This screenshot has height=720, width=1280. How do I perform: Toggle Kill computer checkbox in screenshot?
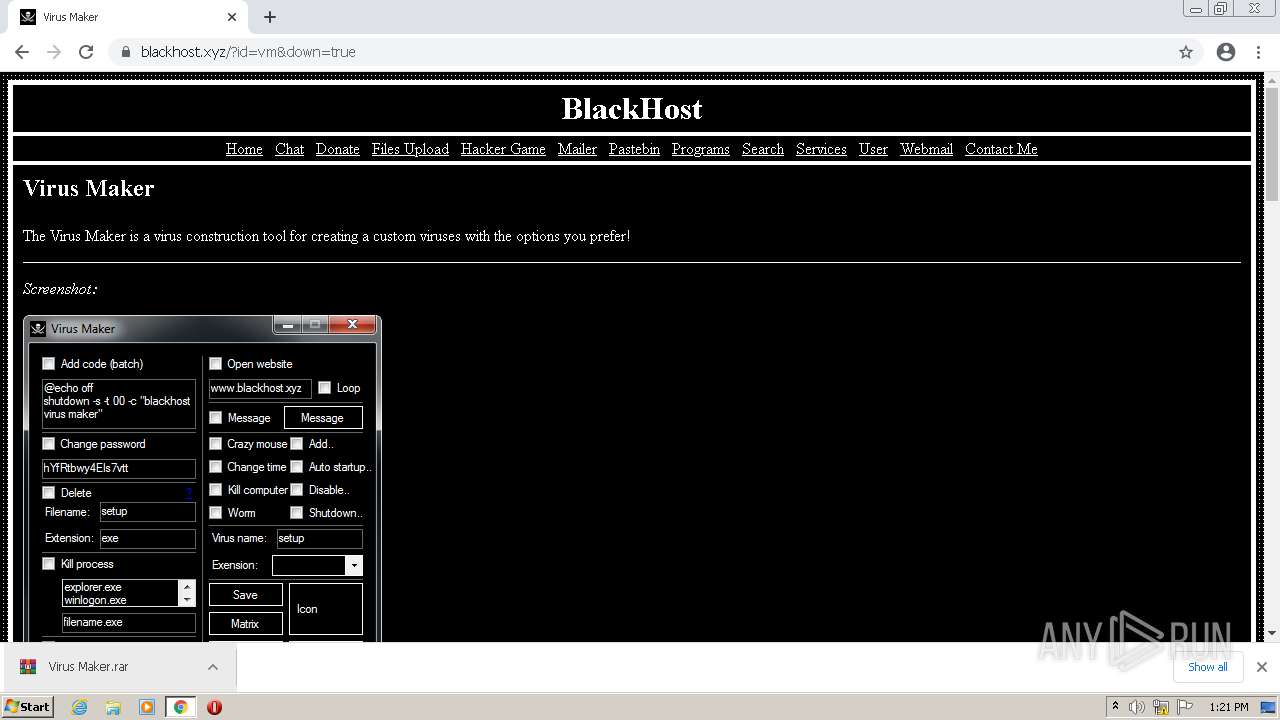(216, 490)
